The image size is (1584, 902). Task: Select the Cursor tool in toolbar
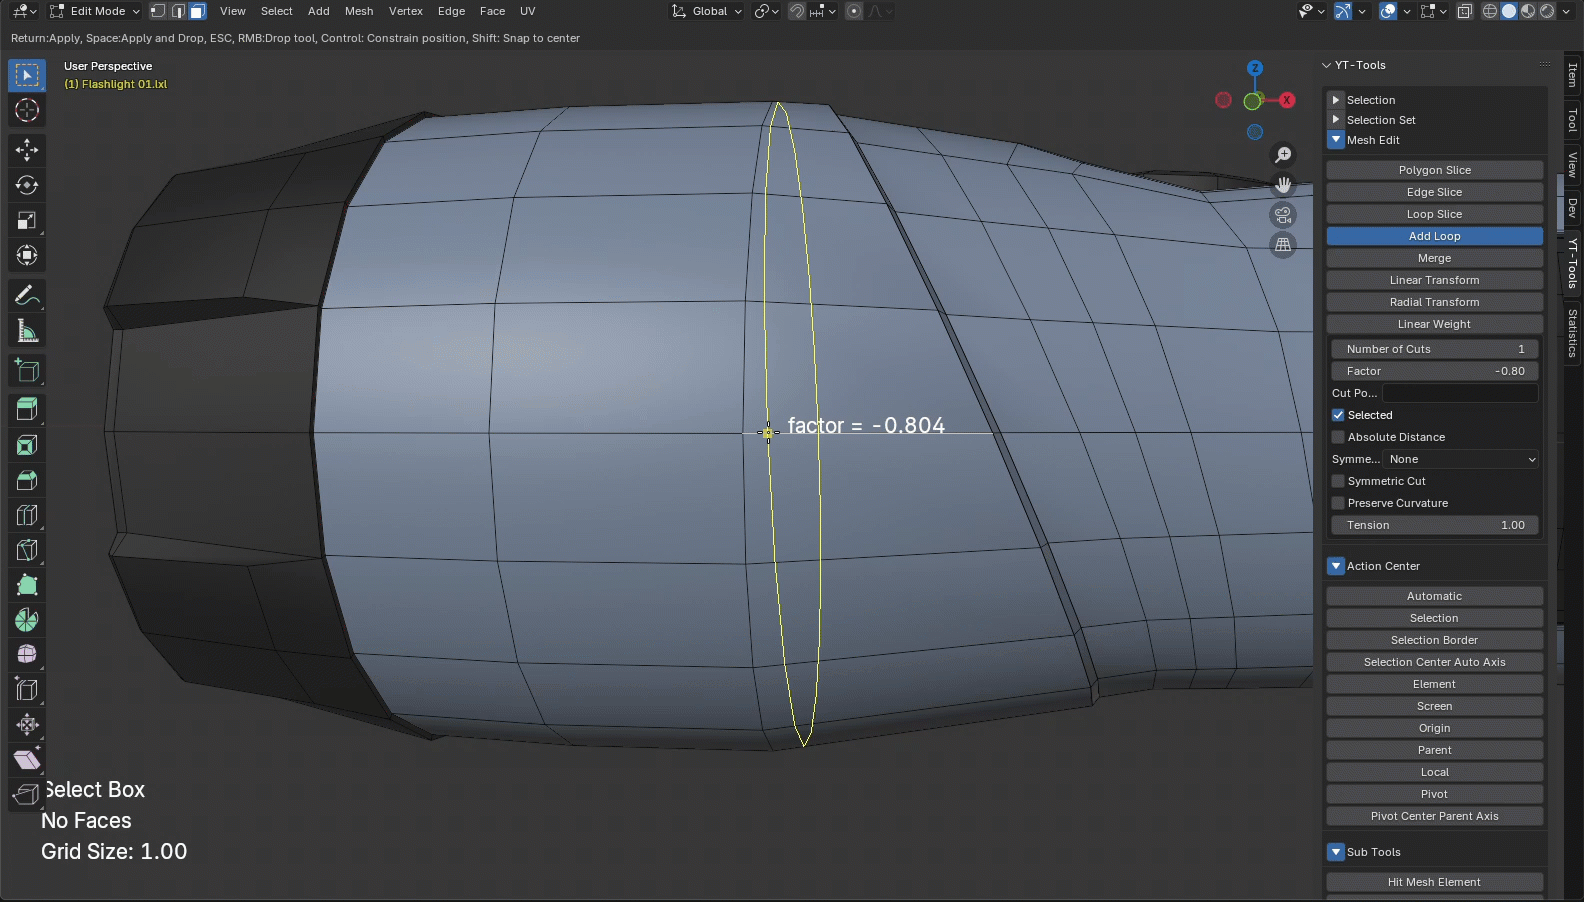pos(27,110)
